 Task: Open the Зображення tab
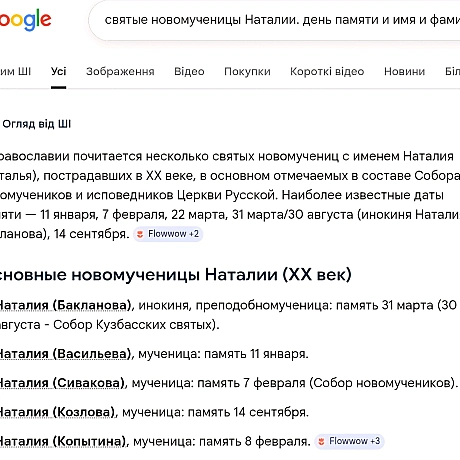(120, 71)
